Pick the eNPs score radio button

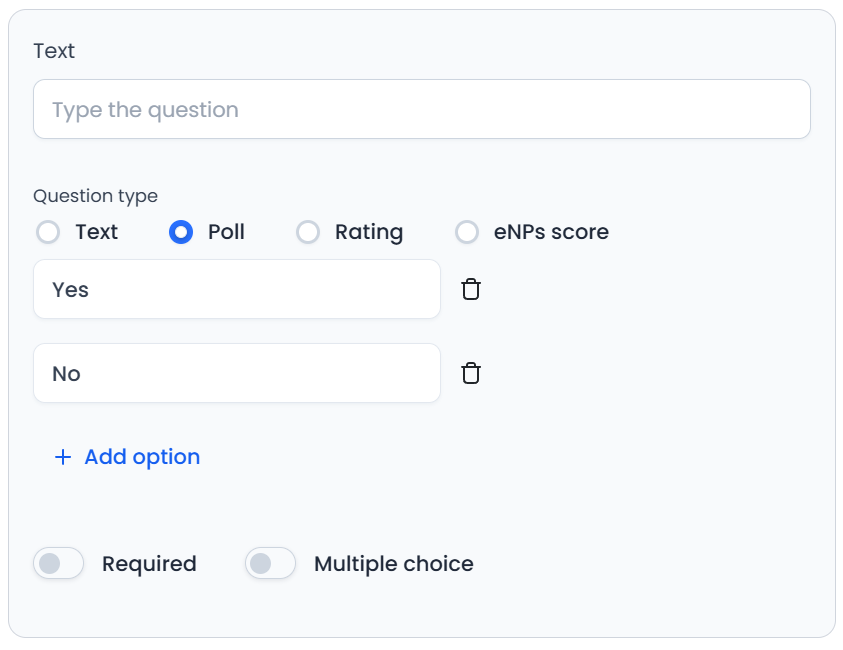(467, 233)
